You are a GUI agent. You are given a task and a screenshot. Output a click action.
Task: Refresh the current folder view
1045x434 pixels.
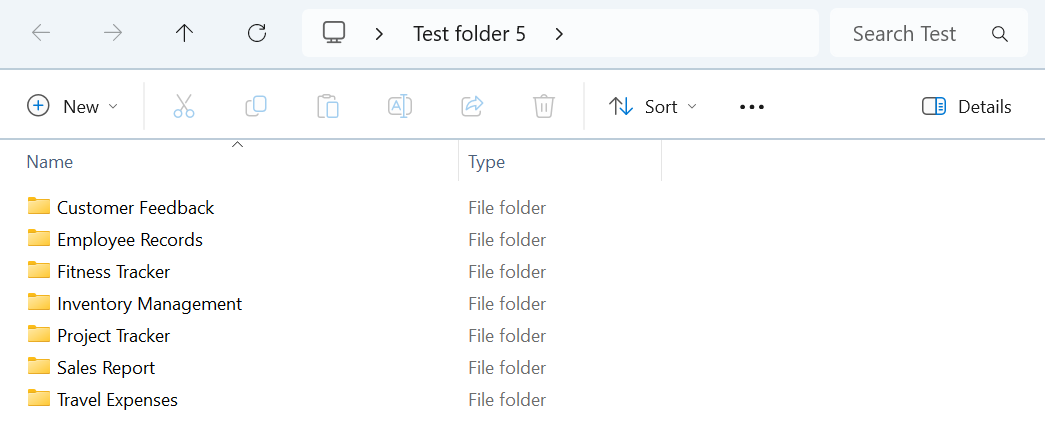pyautogui.click(x=257, y=33)
